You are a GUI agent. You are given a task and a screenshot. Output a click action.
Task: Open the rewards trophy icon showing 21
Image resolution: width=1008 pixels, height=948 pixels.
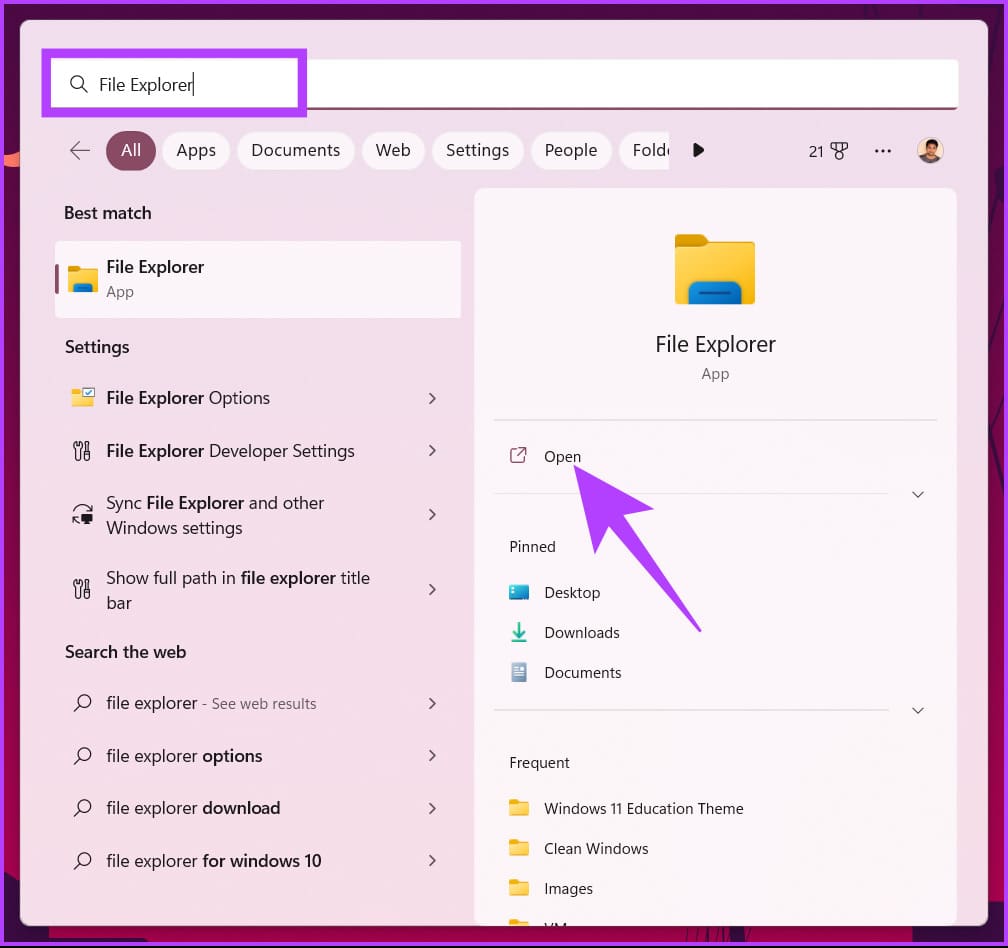[x=839, y=151]
